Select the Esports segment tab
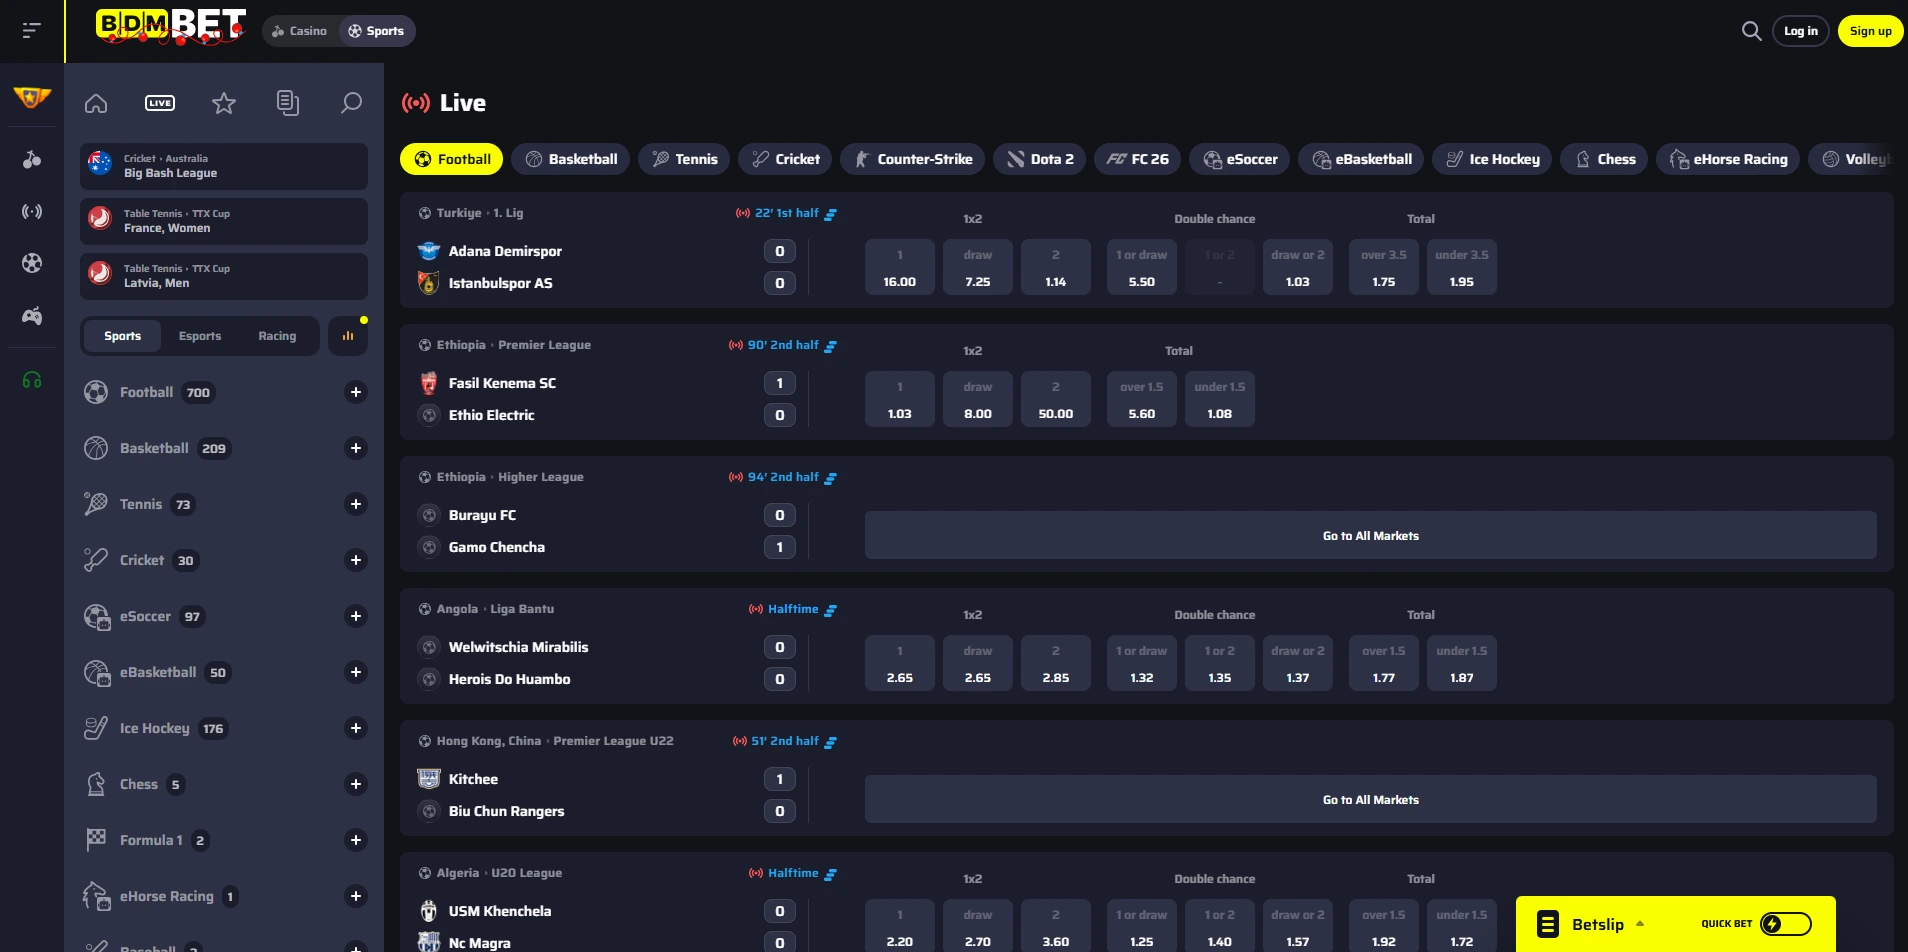 click(x=200, y=336)
